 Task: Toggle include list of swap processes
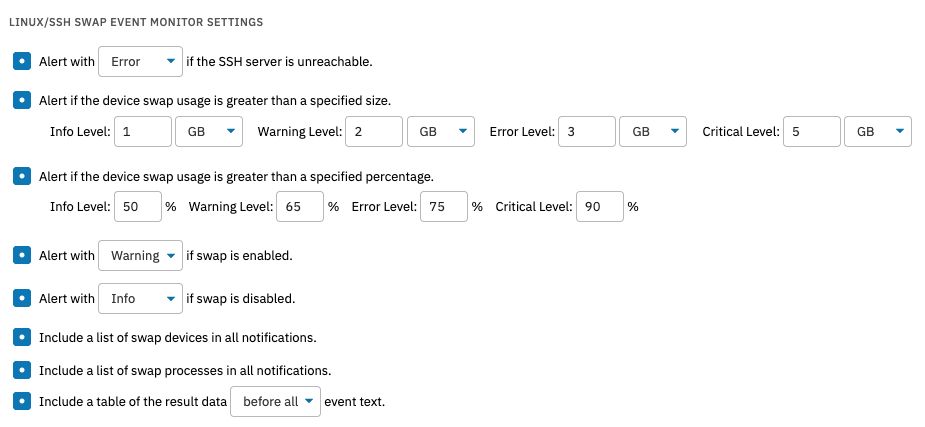coord(22,370)
